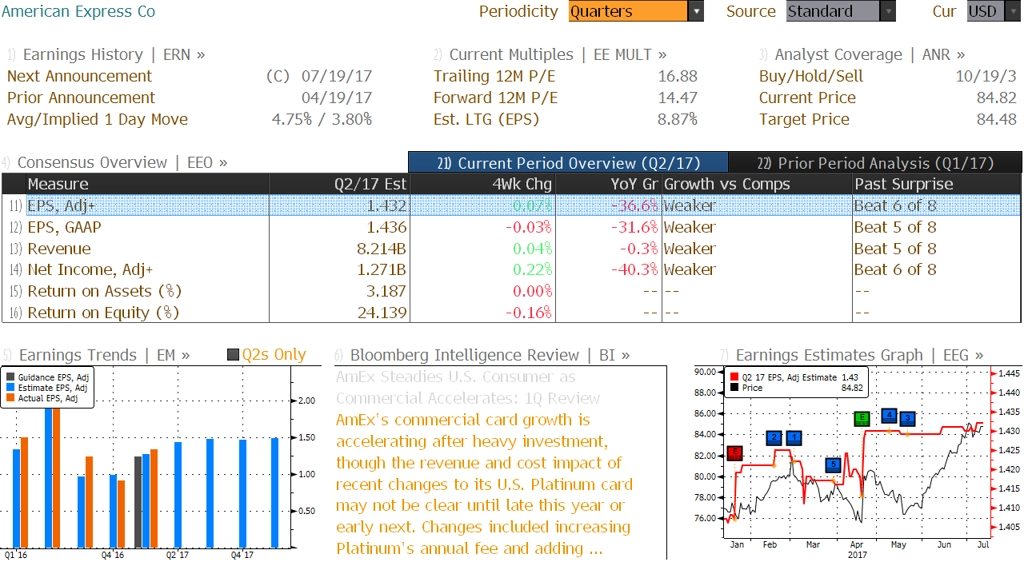The height and width of the screenshot is (562, 1024).
Task: Click the Actual EPS orange legend swatch
Action: (10, 398)
